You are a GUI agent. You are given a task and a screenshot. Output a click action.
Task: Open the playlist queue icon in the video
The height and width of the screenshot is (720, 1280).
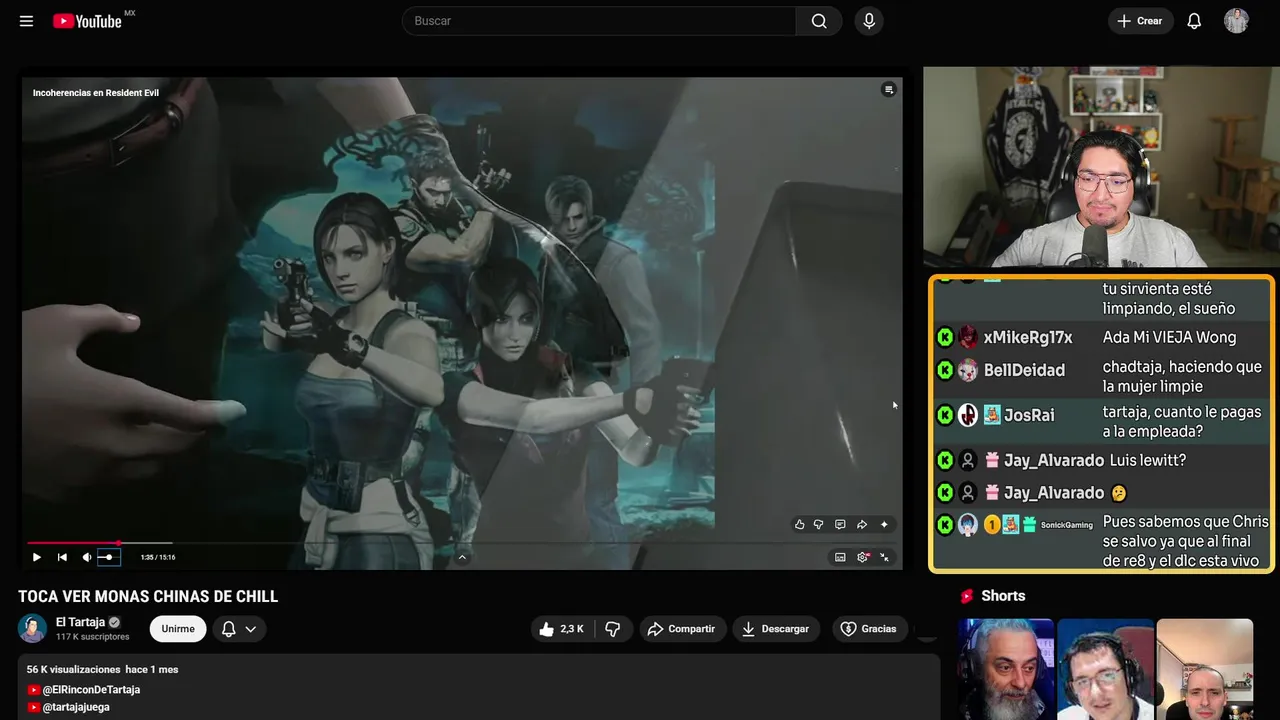(888, 90)
